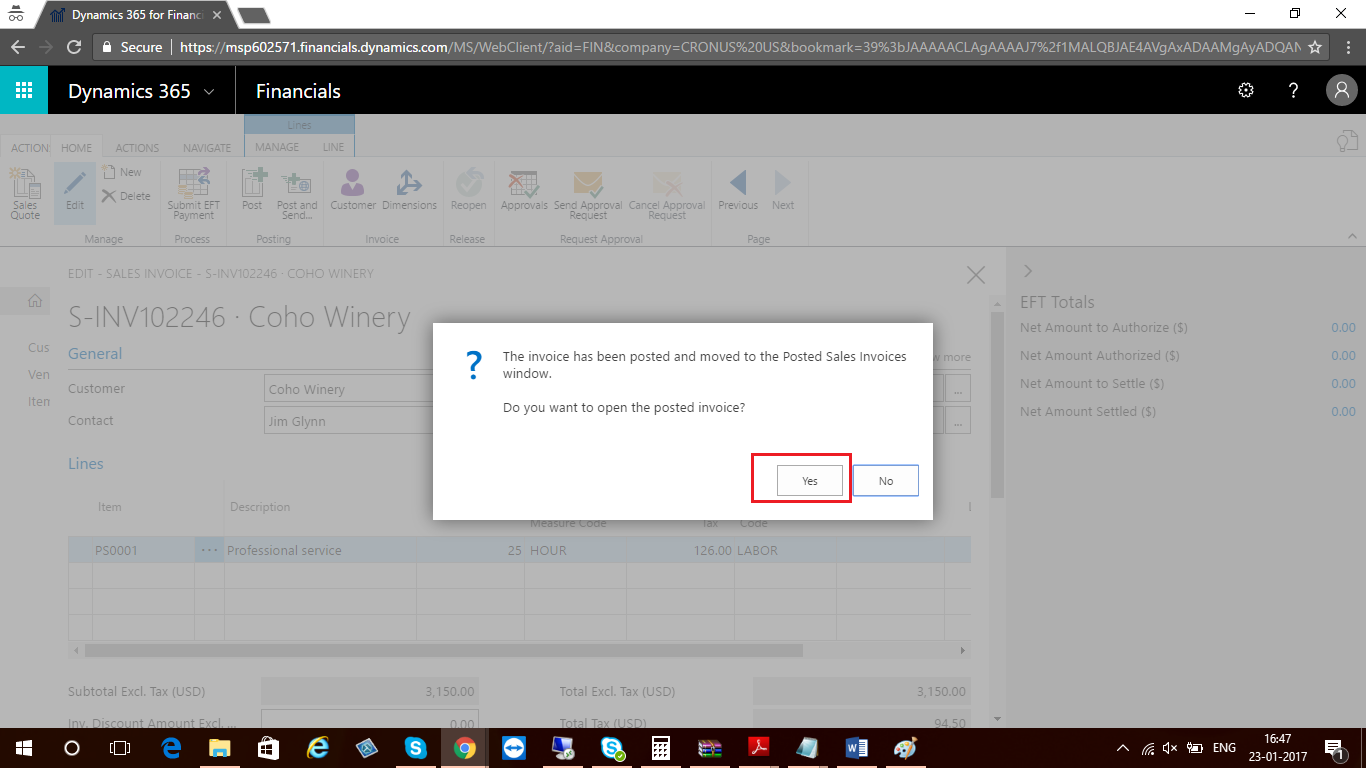Viewport: 1366px width, 768px height.
Task: Click the Reopen ribbon icon
Action: [x=468, y=189]
